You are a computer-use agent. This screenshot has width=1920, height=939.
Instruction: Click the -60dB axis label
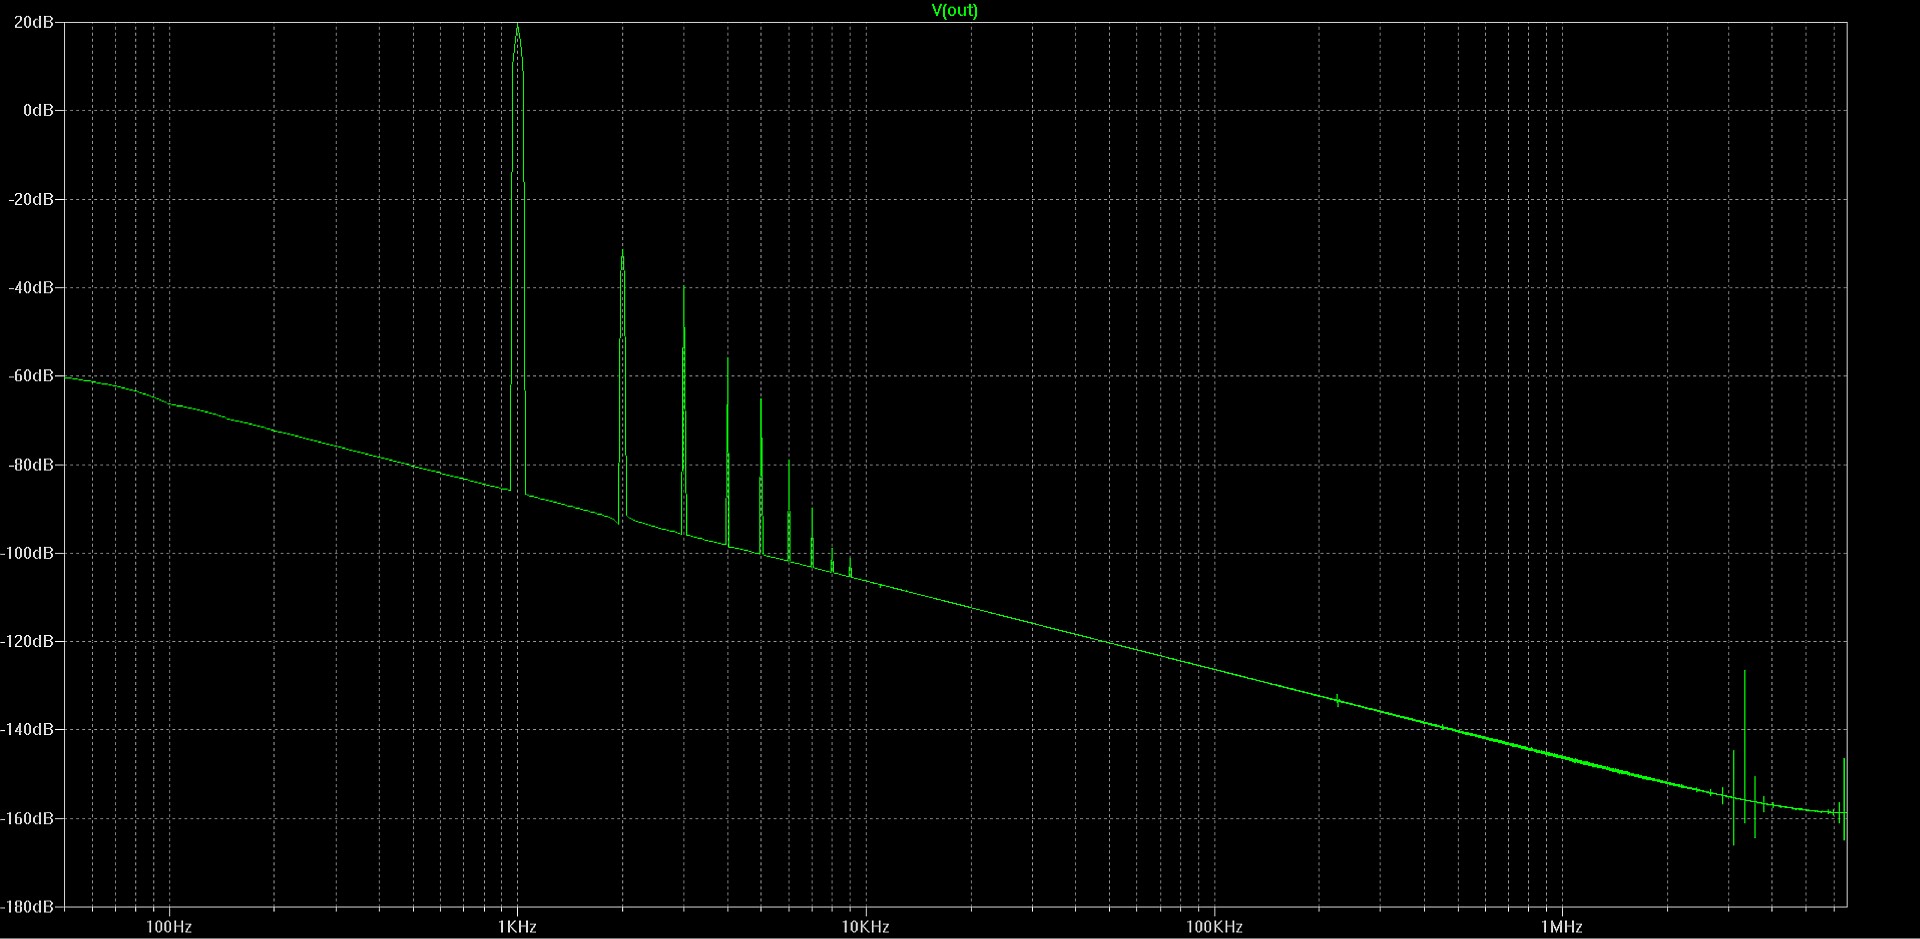[x=31, y=376]
